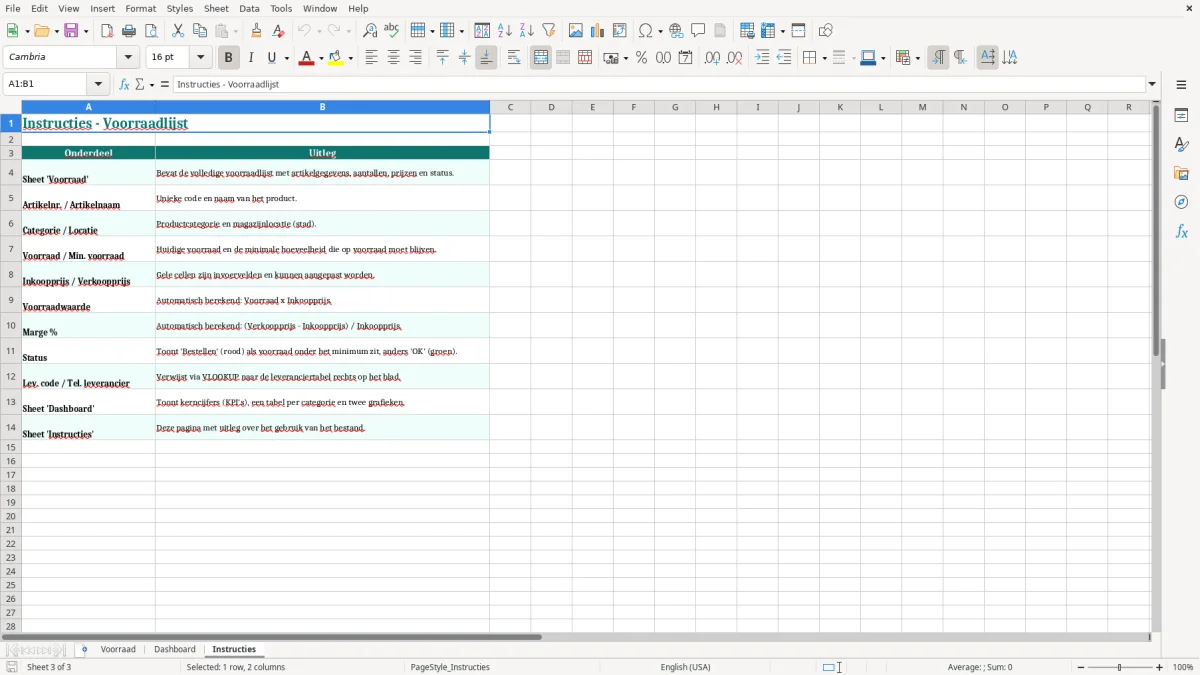Open Font Color dropdown arrow

pyautogui.click(x=321, y=58)
